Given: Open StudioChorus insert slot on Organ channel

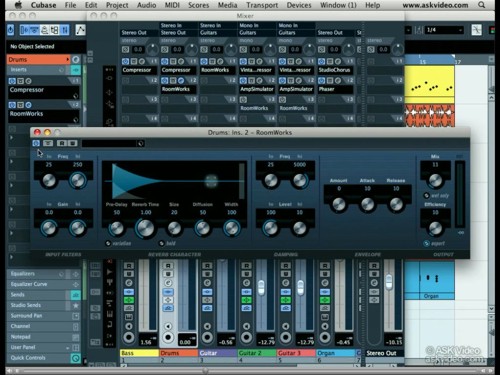Looking at the screenshot, I should (335, 70).
